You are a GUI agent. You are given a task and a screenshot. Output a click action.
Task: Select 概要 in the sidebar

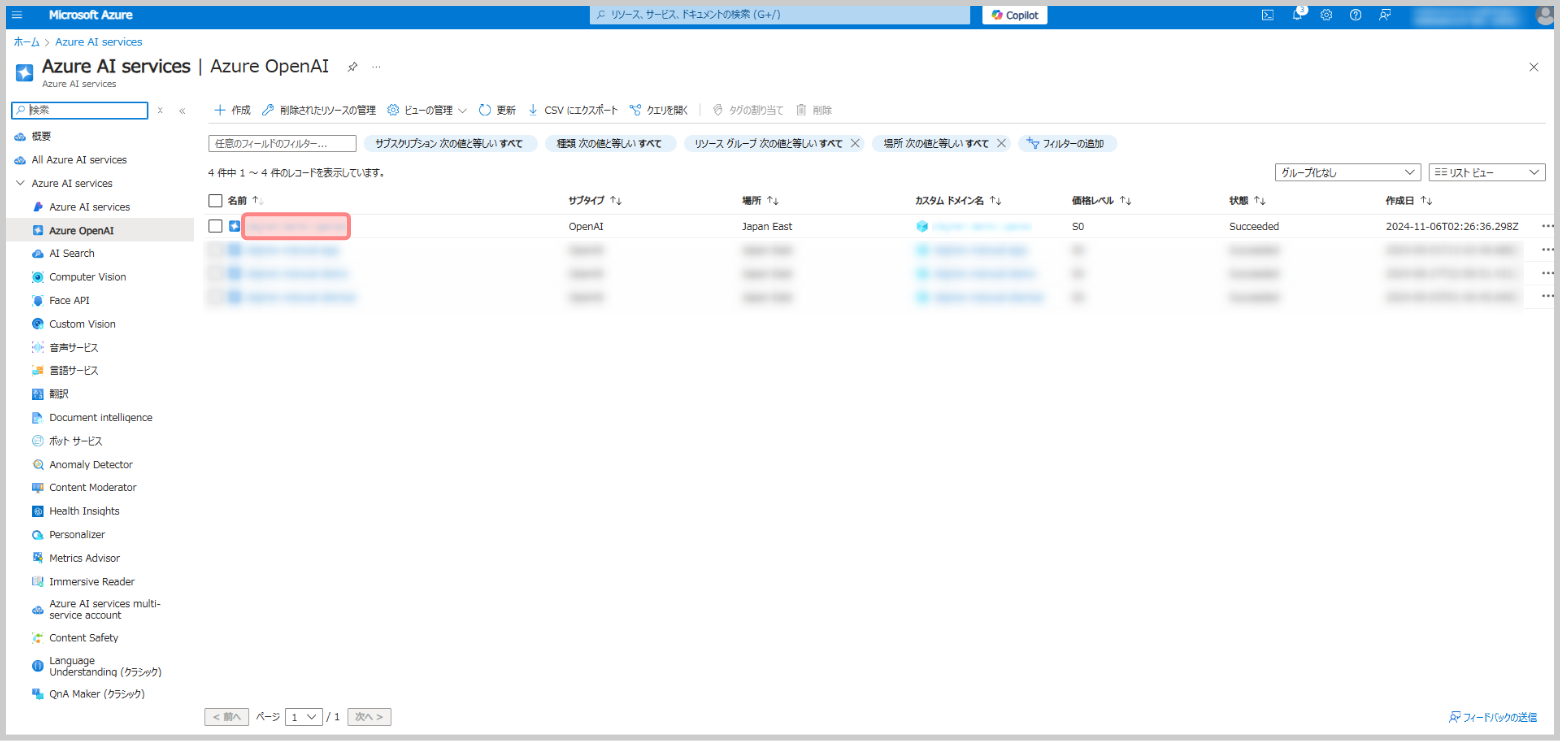point(40,136)
